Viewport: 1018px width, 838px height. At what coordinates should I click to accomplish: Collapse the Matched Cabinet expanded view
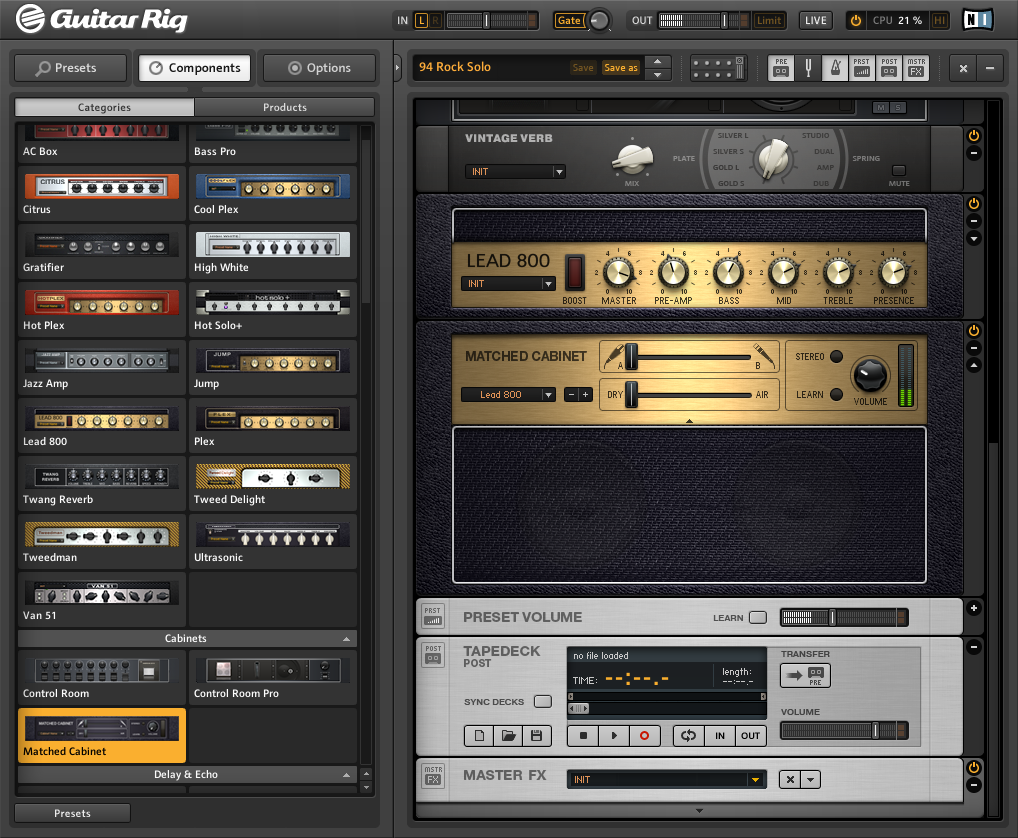[x=974, y=365]
